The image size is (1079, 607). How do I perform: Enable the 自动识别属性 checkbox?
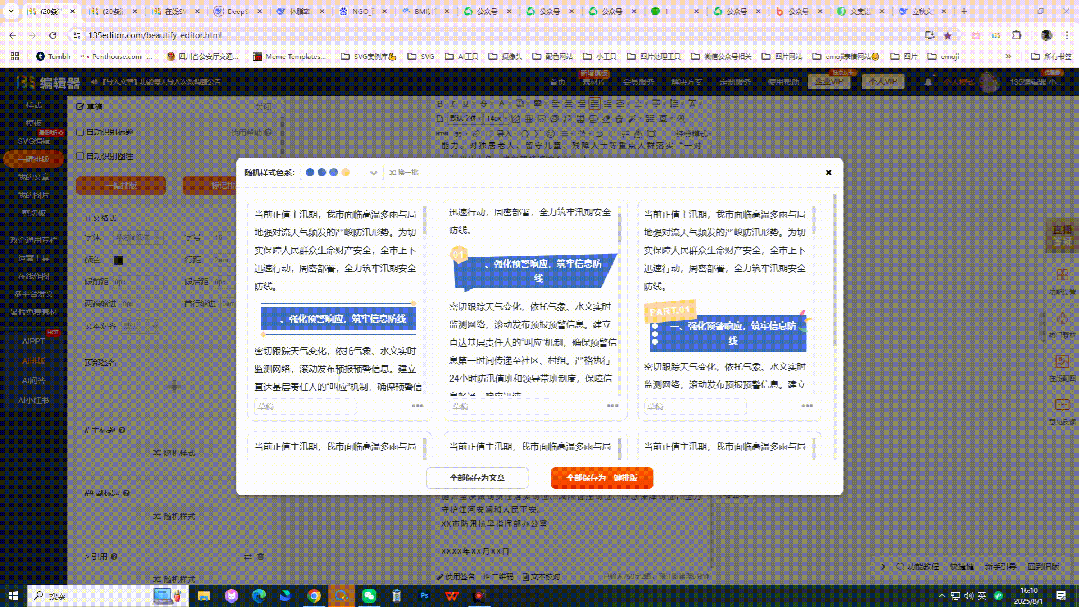coord(79,156)
